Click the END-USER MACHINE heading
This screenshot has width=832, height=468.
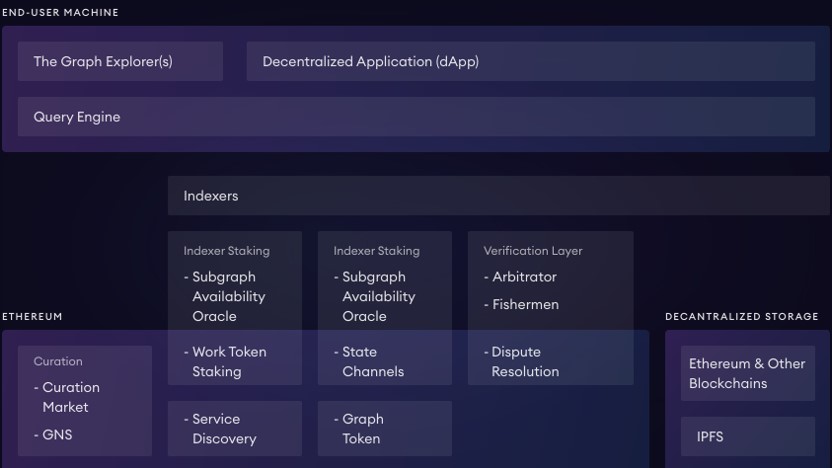pos(60,13)
